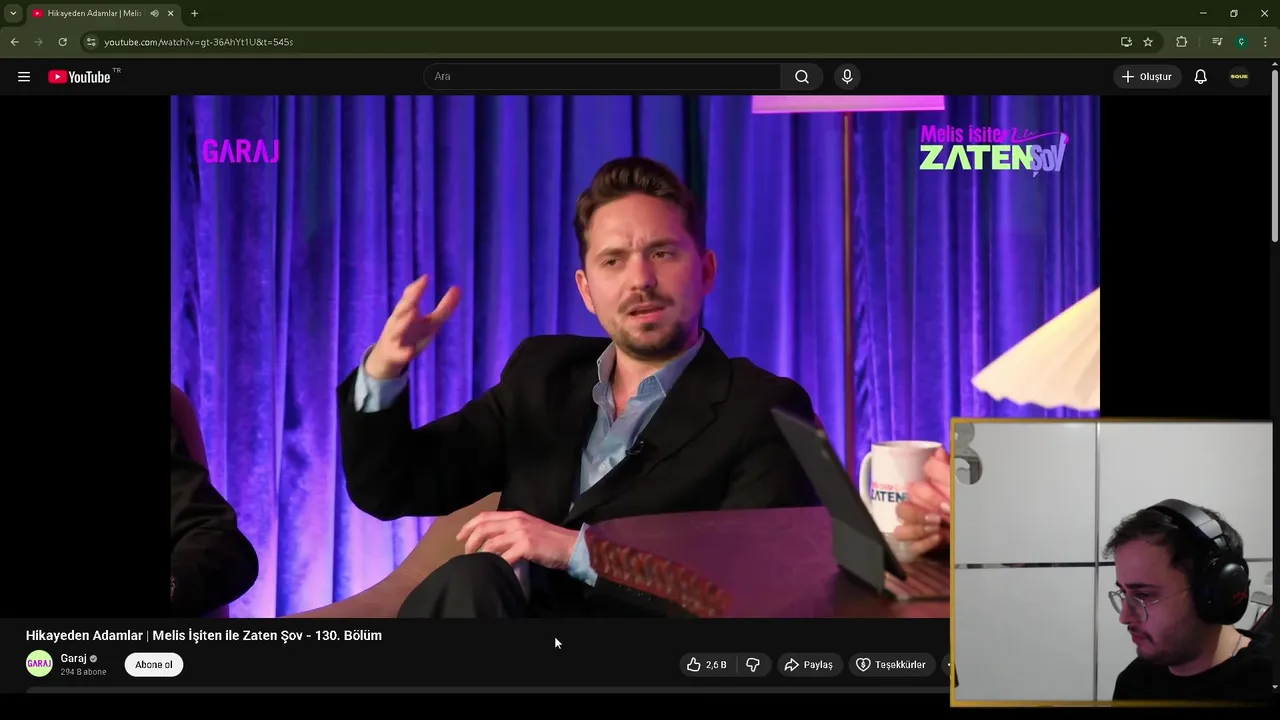Dislike the video with thumbs down
The height and width of the screenshot is (720, 1280).
pyautogui.click(x=753, y=665)
